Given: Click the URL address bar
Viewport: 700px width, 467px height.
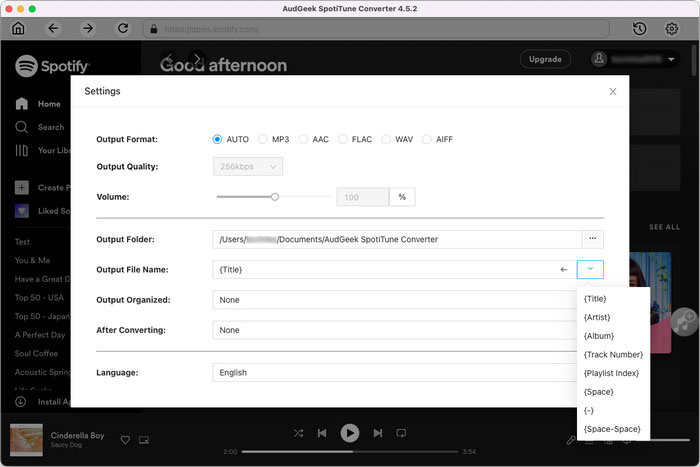Looking at the screenshot, I should tap(376, 29).
